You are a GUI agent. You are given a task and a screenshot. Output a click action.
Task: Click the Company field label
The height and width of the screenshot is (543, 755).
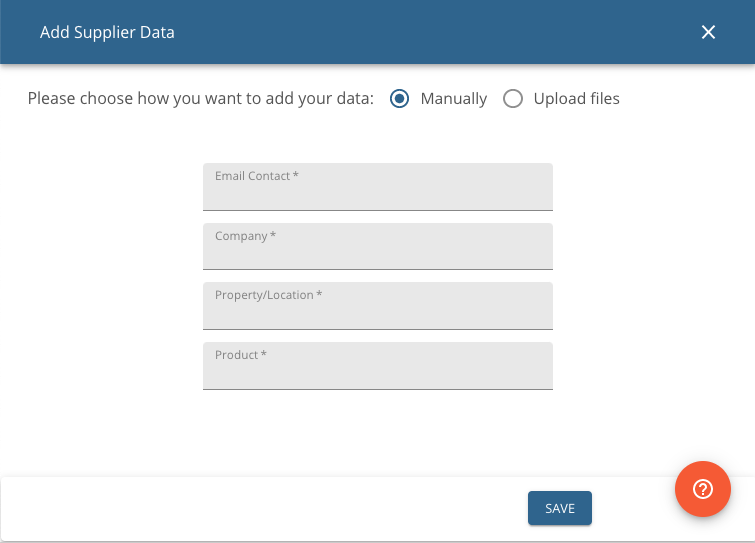coord(245,236)
